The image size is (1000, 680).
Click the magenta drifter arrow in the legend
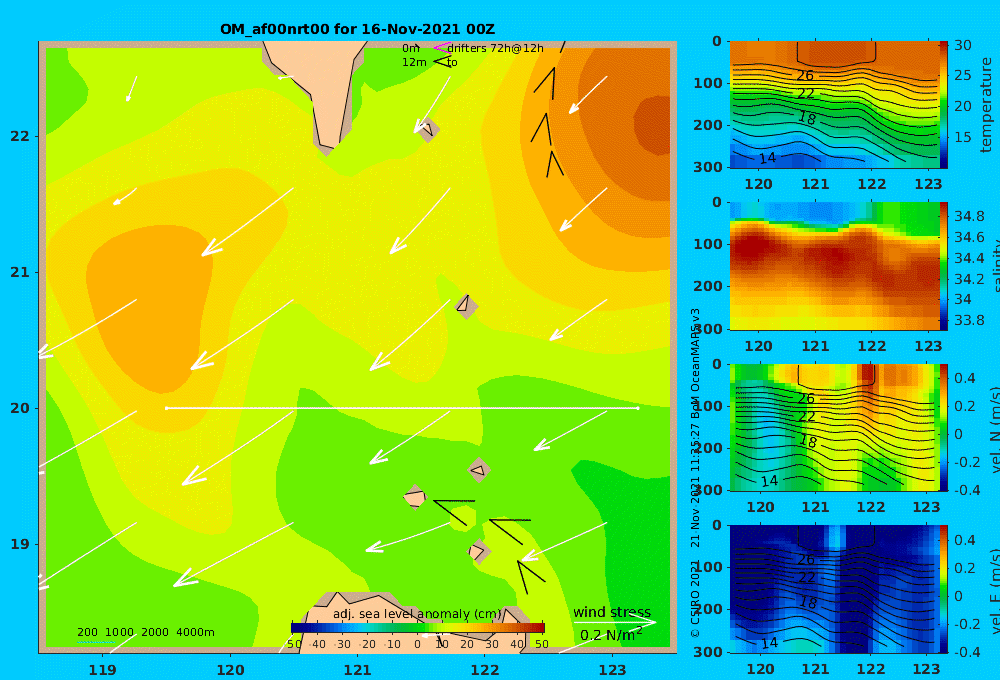(442, 48)
